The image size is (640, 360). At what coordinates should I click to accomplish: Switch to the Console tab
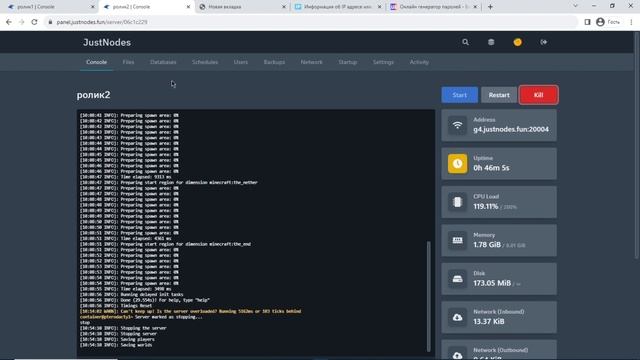96,62
